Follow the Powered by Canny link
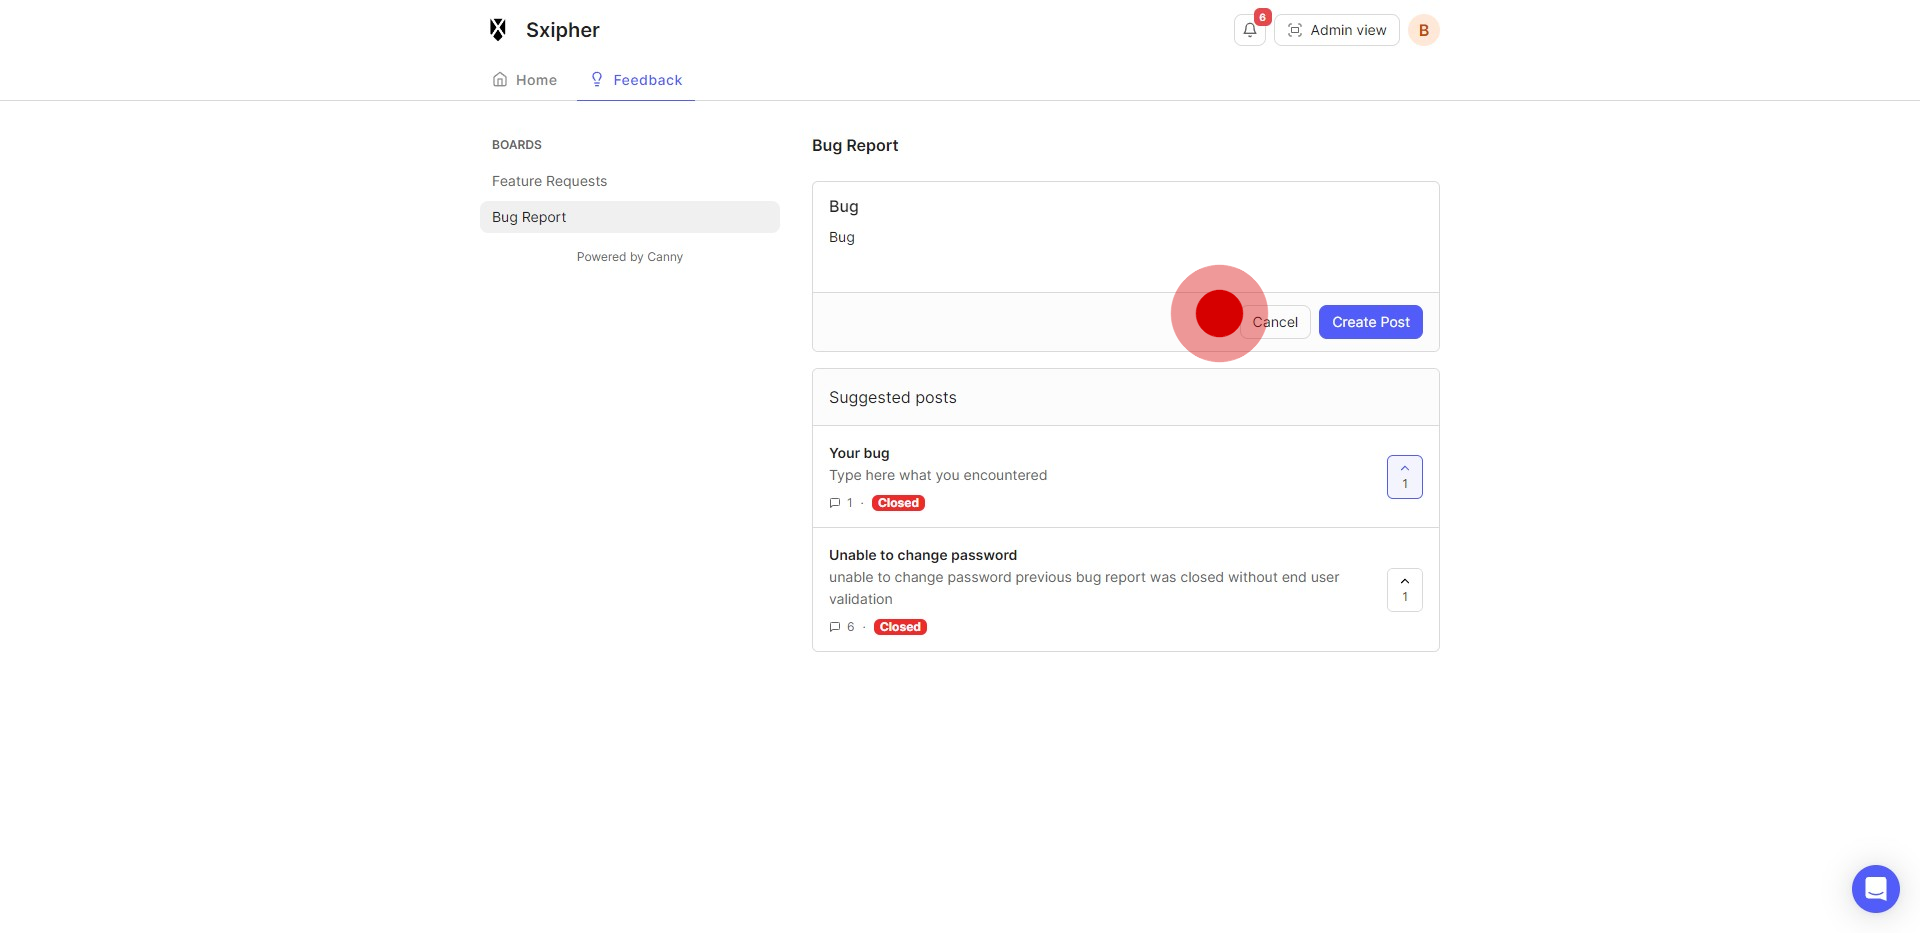1920x933 pixels. [x=630, y=257]
